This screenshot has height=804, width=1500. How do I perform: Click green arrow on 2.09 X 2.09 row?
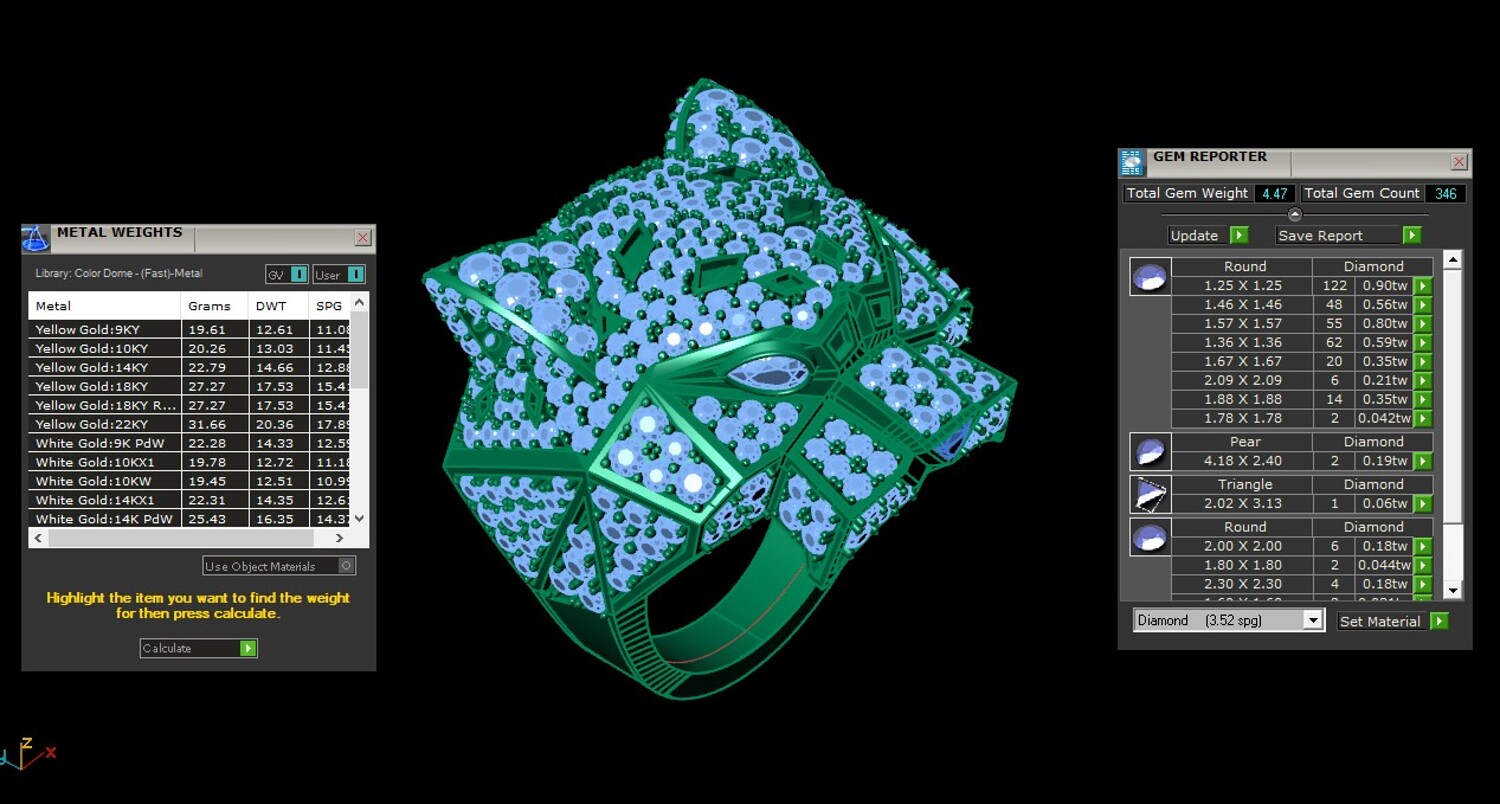[x=1422, y=381]
